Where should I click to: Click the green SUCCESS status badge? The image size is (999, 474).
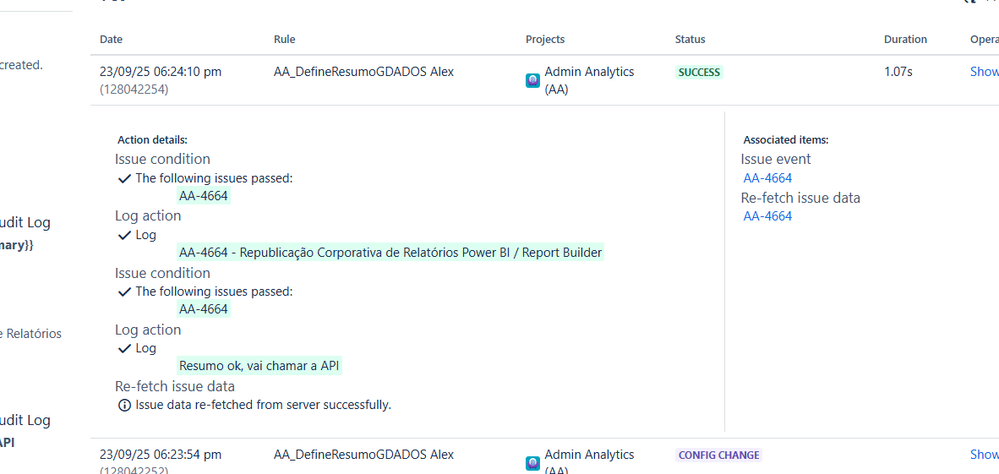pos(699,73)
